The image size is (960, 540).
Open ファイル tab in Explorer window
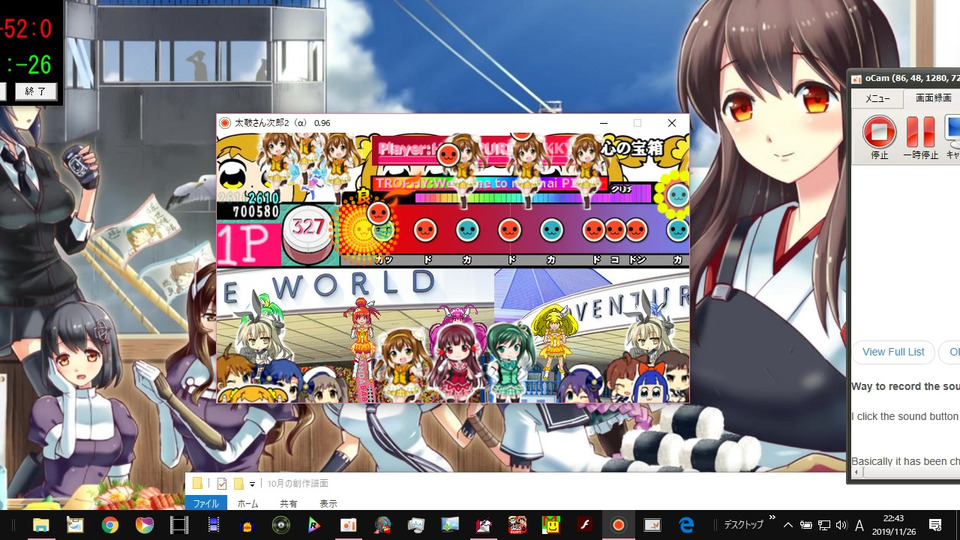(206, 503)
